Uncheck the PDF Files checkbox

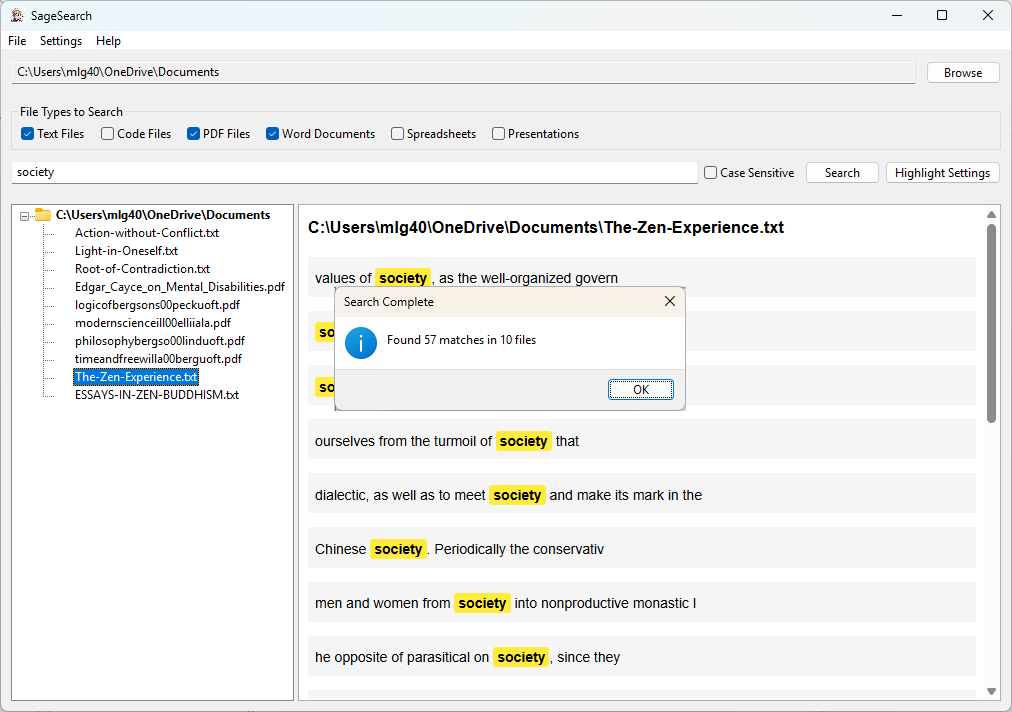pyautogui.click(x=193, y=134)
